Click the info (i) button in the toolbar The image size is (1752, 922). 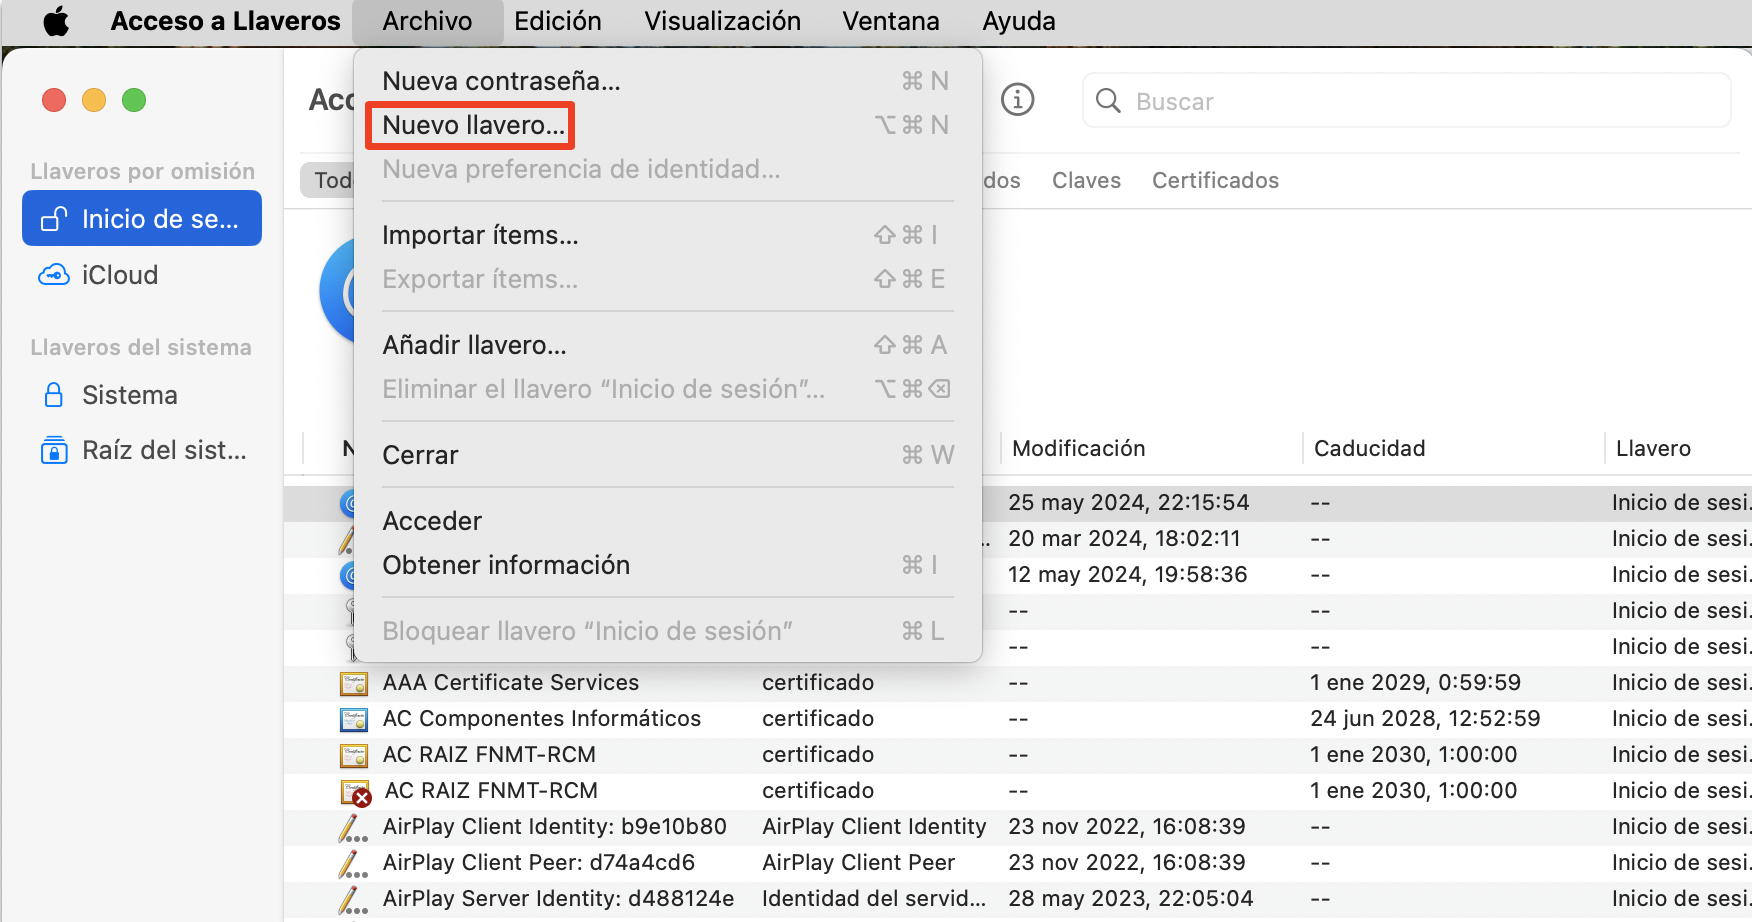tap(1018, 99)
